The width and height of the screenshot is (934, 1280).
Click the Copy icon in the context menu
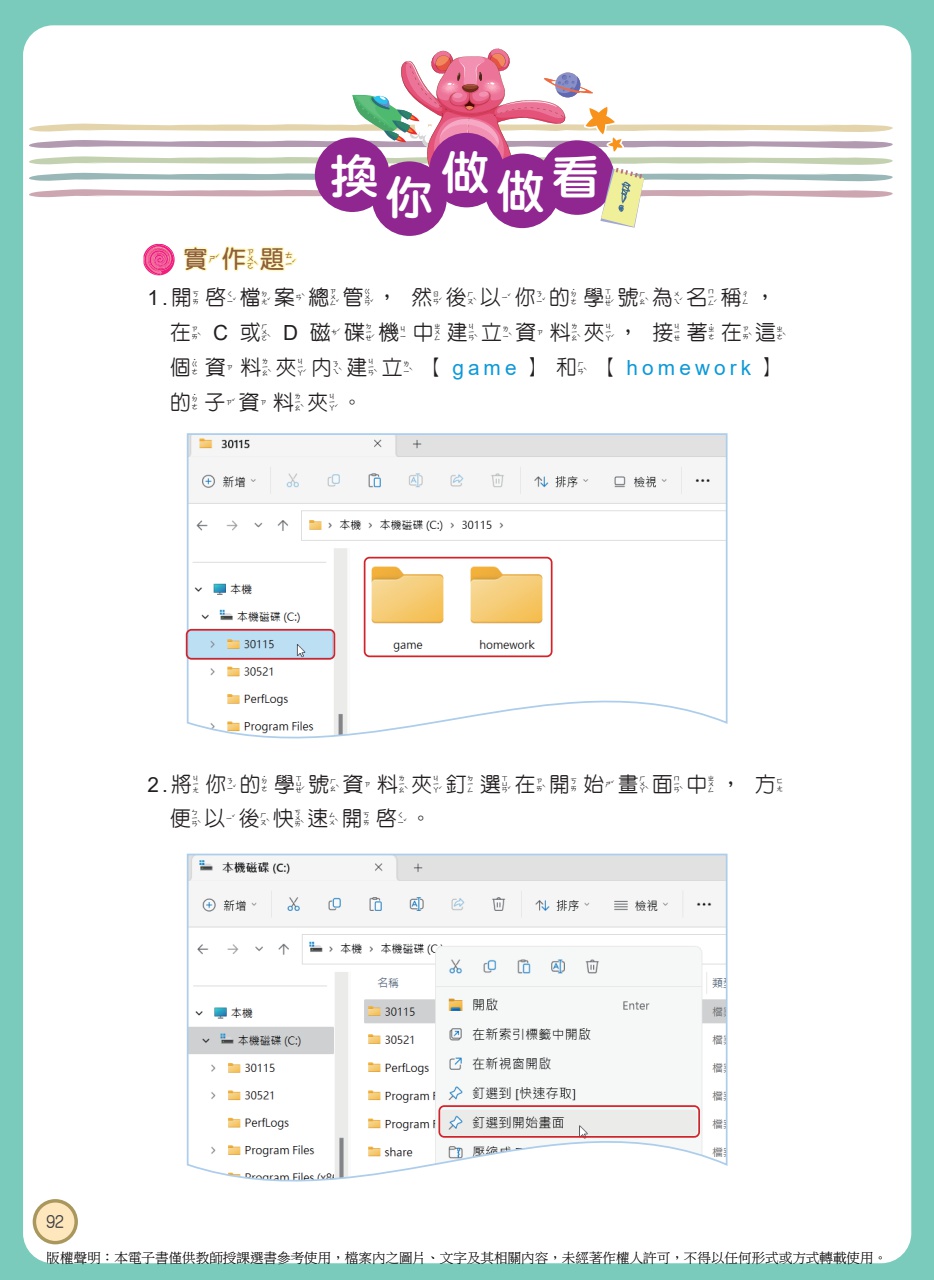click(490, 966)
